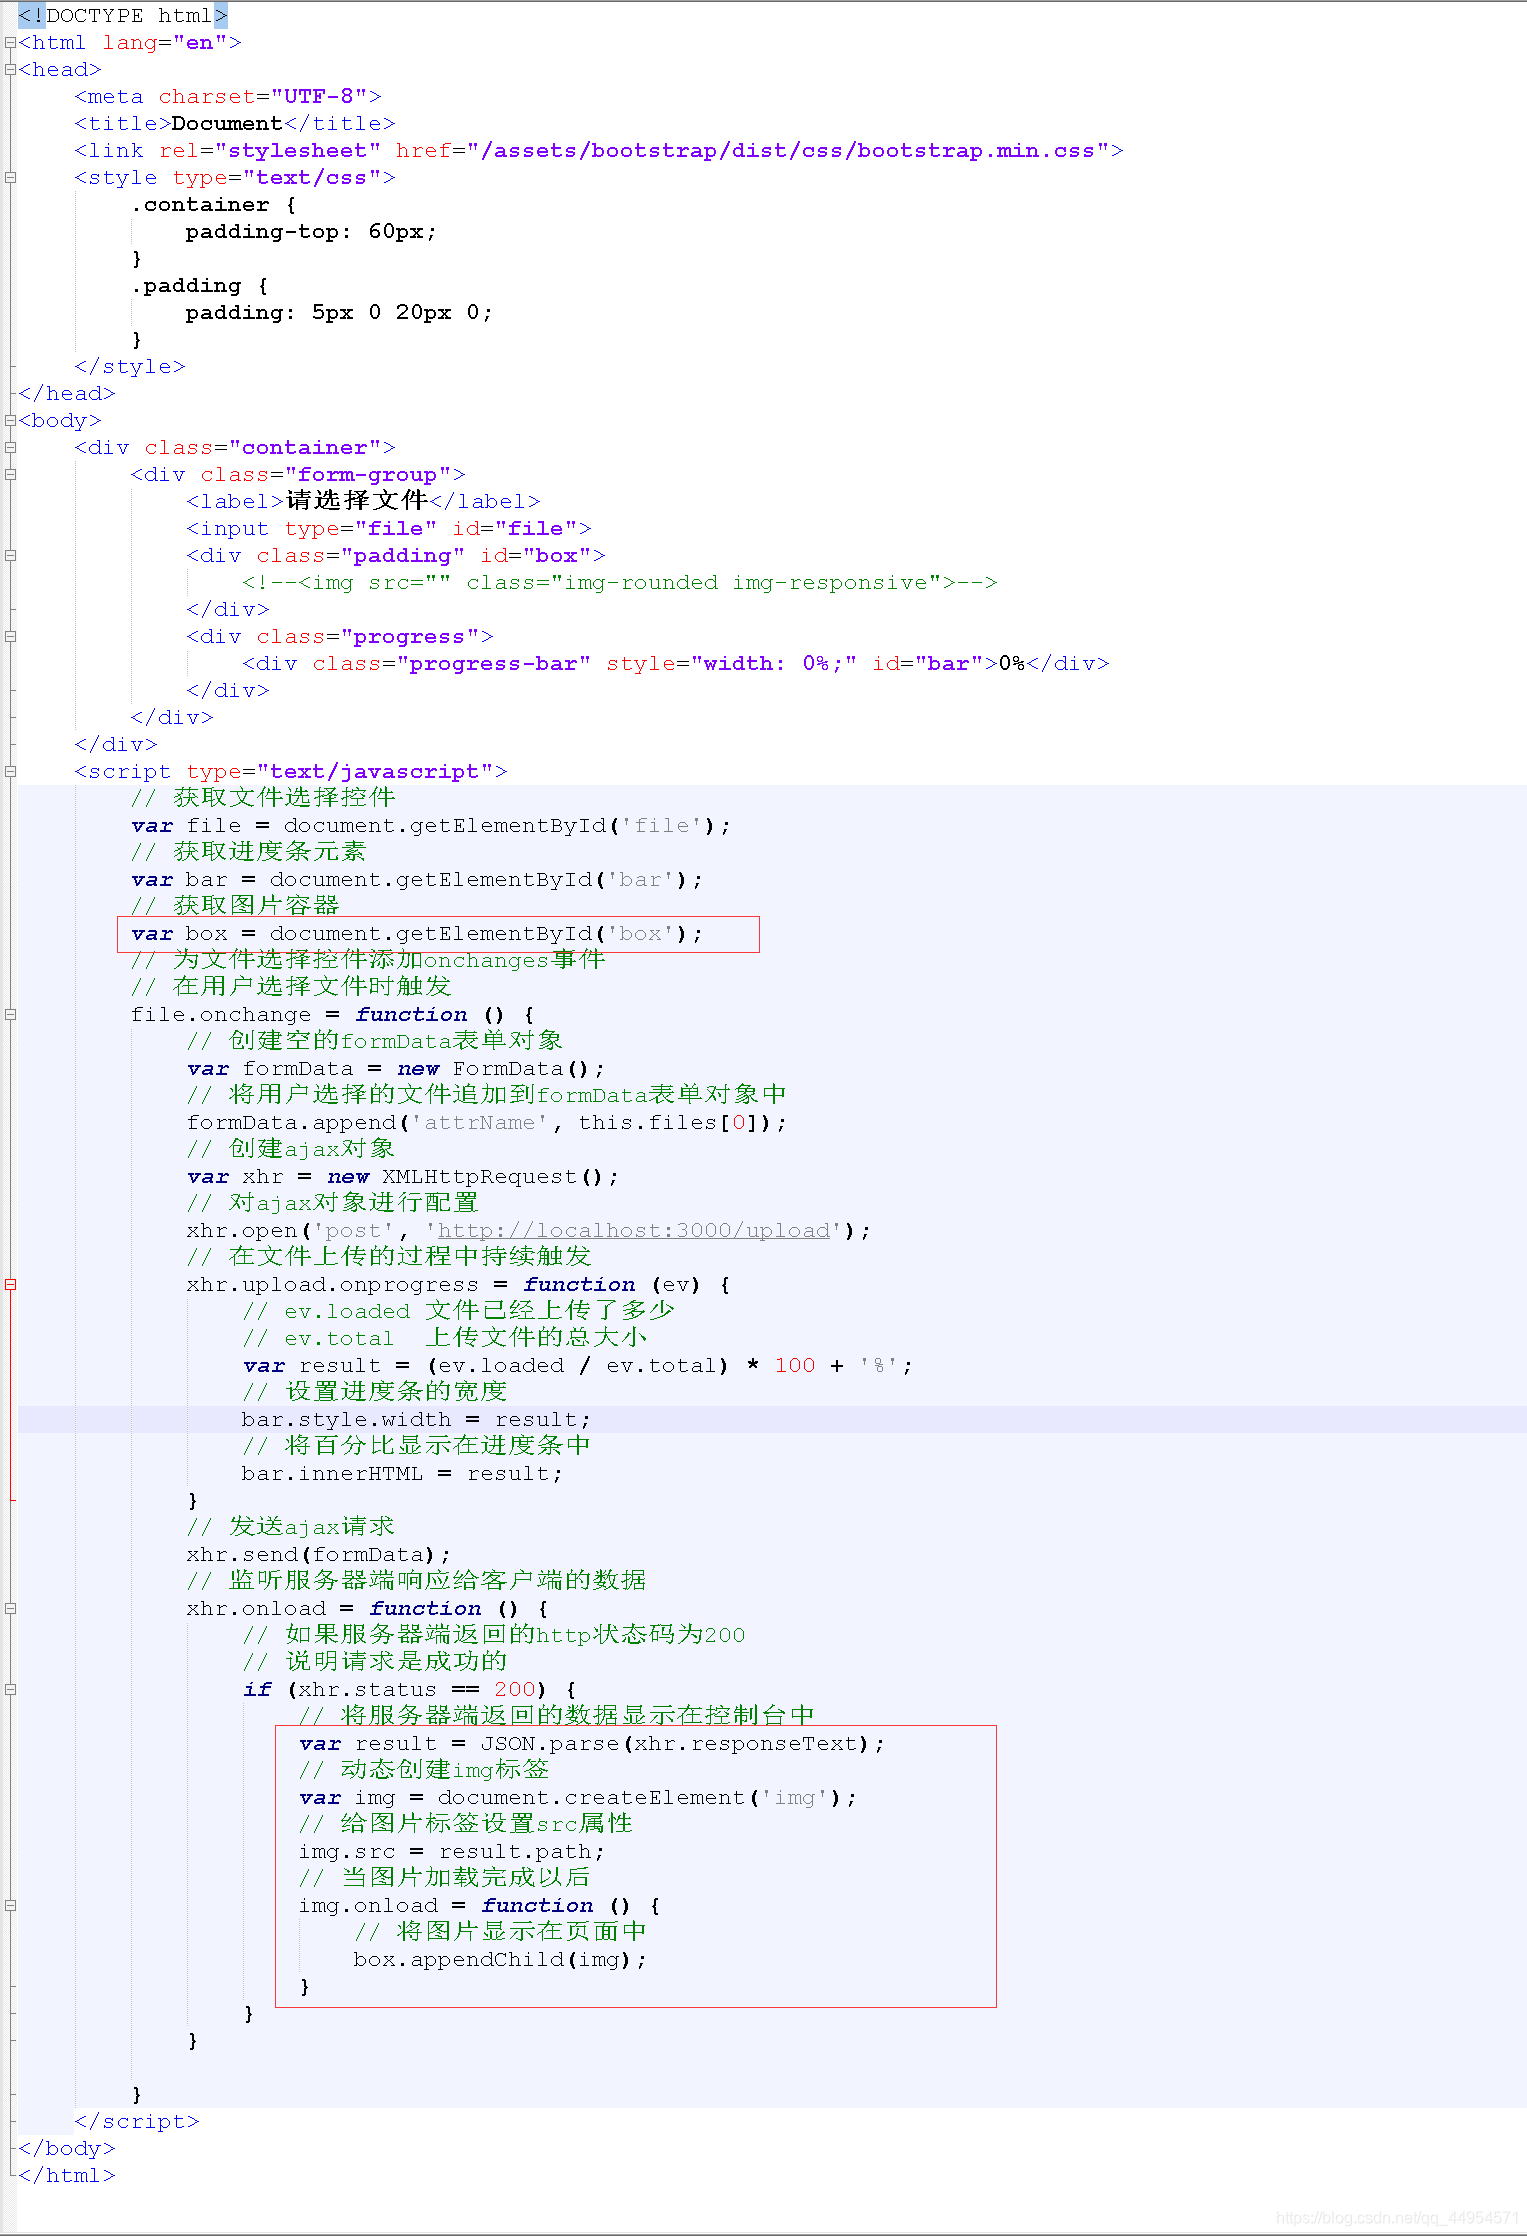Click the var box = document.getElementById('box') line
The width and height of the screenshot is (1527, 2236).
tap(417, 934)
